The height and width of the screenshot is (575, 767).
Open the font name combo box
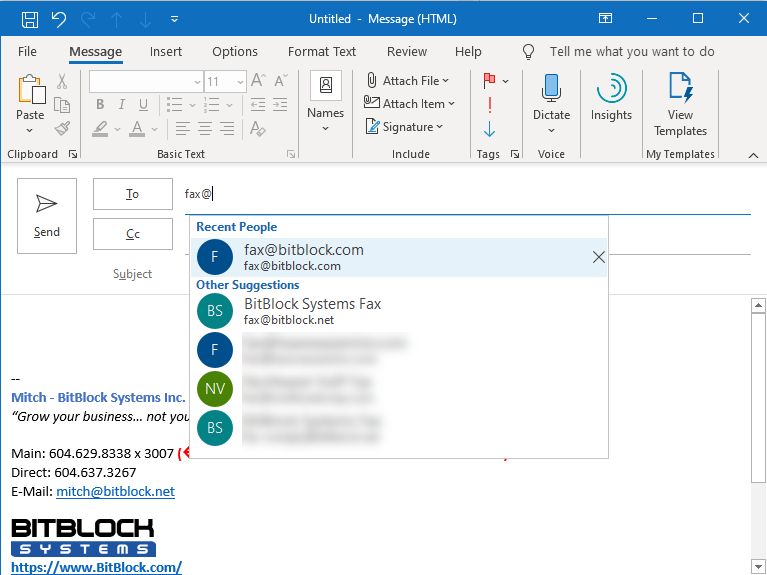point(146,82)
